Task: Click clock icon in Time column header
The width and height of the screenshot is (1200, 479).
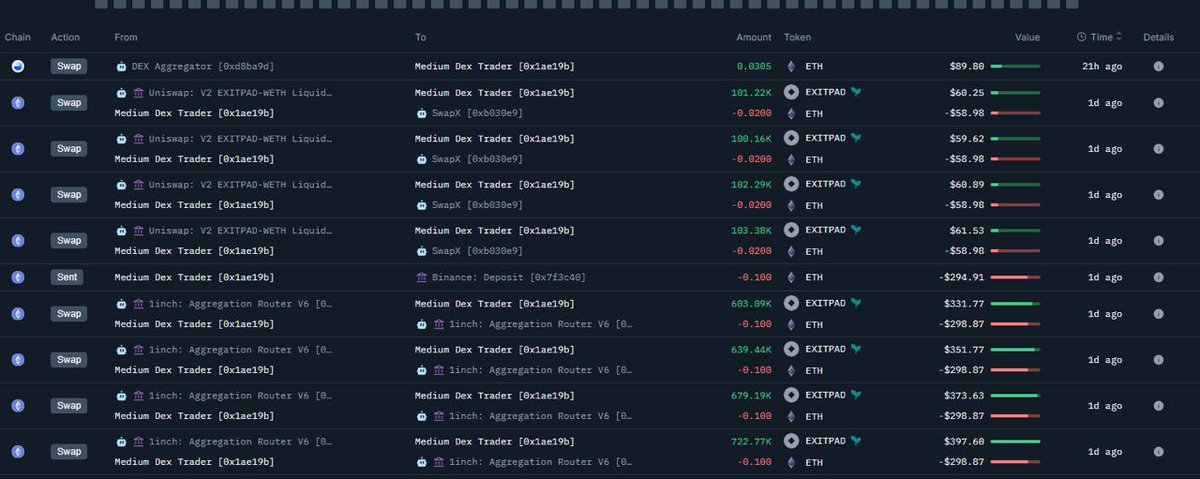Action: pyautogui.click(x=1081, y=37)
